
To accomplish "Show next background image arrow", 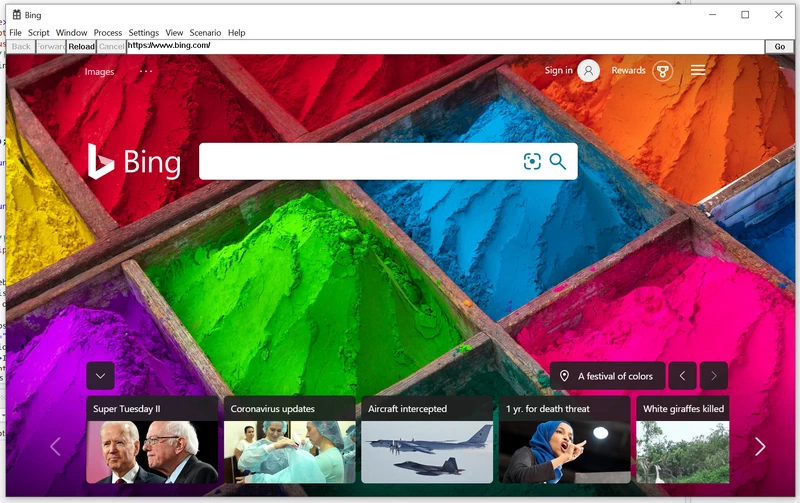I will pos(714,376).
